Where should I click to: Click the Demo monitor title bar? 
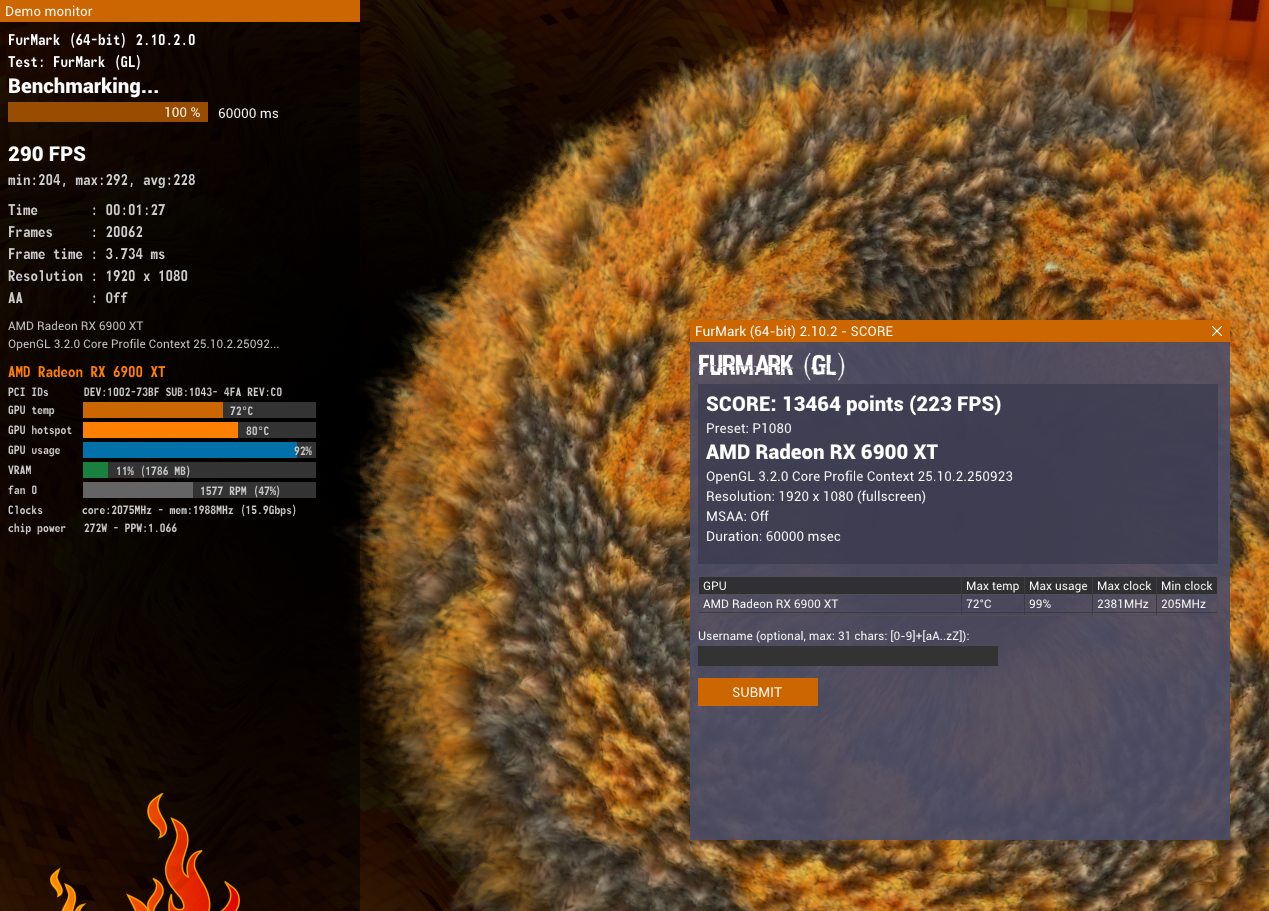(180, 11)
